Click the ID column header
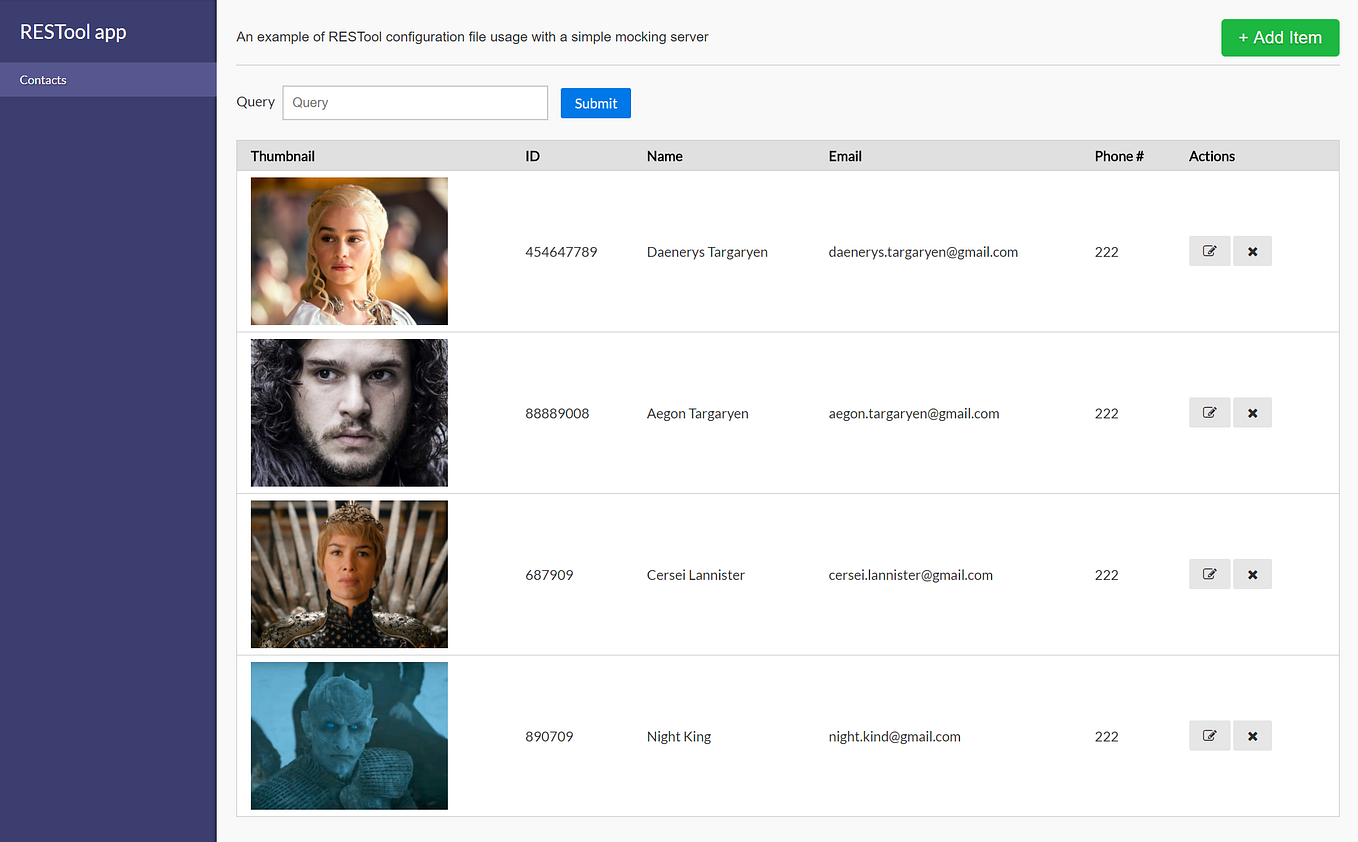1358x842 pixels. (532, 156)
